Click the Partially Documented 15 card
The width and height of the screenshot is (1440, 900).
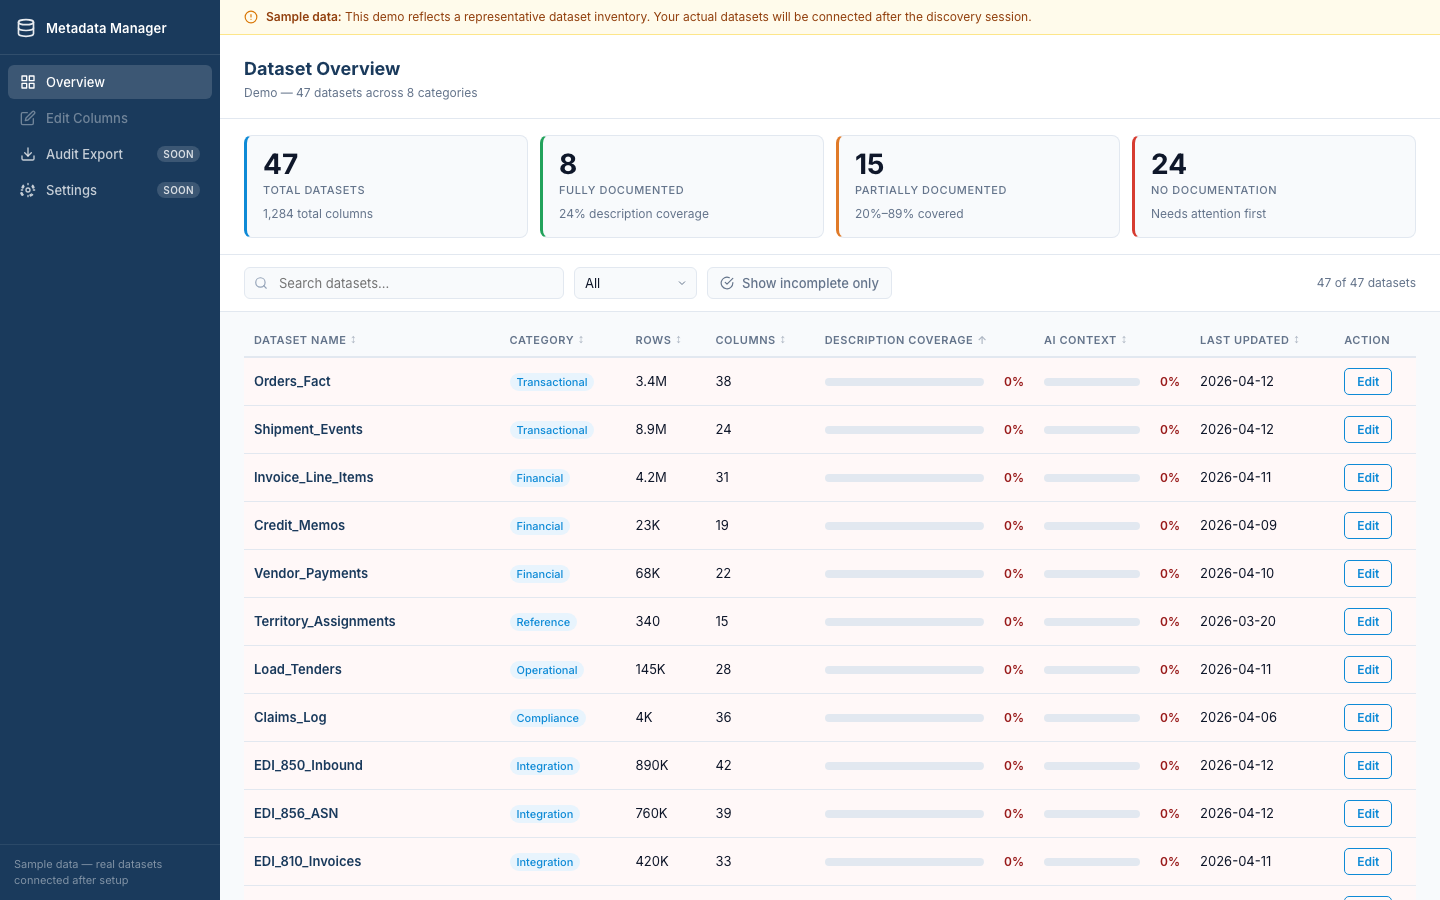click(x=978, y=186)
